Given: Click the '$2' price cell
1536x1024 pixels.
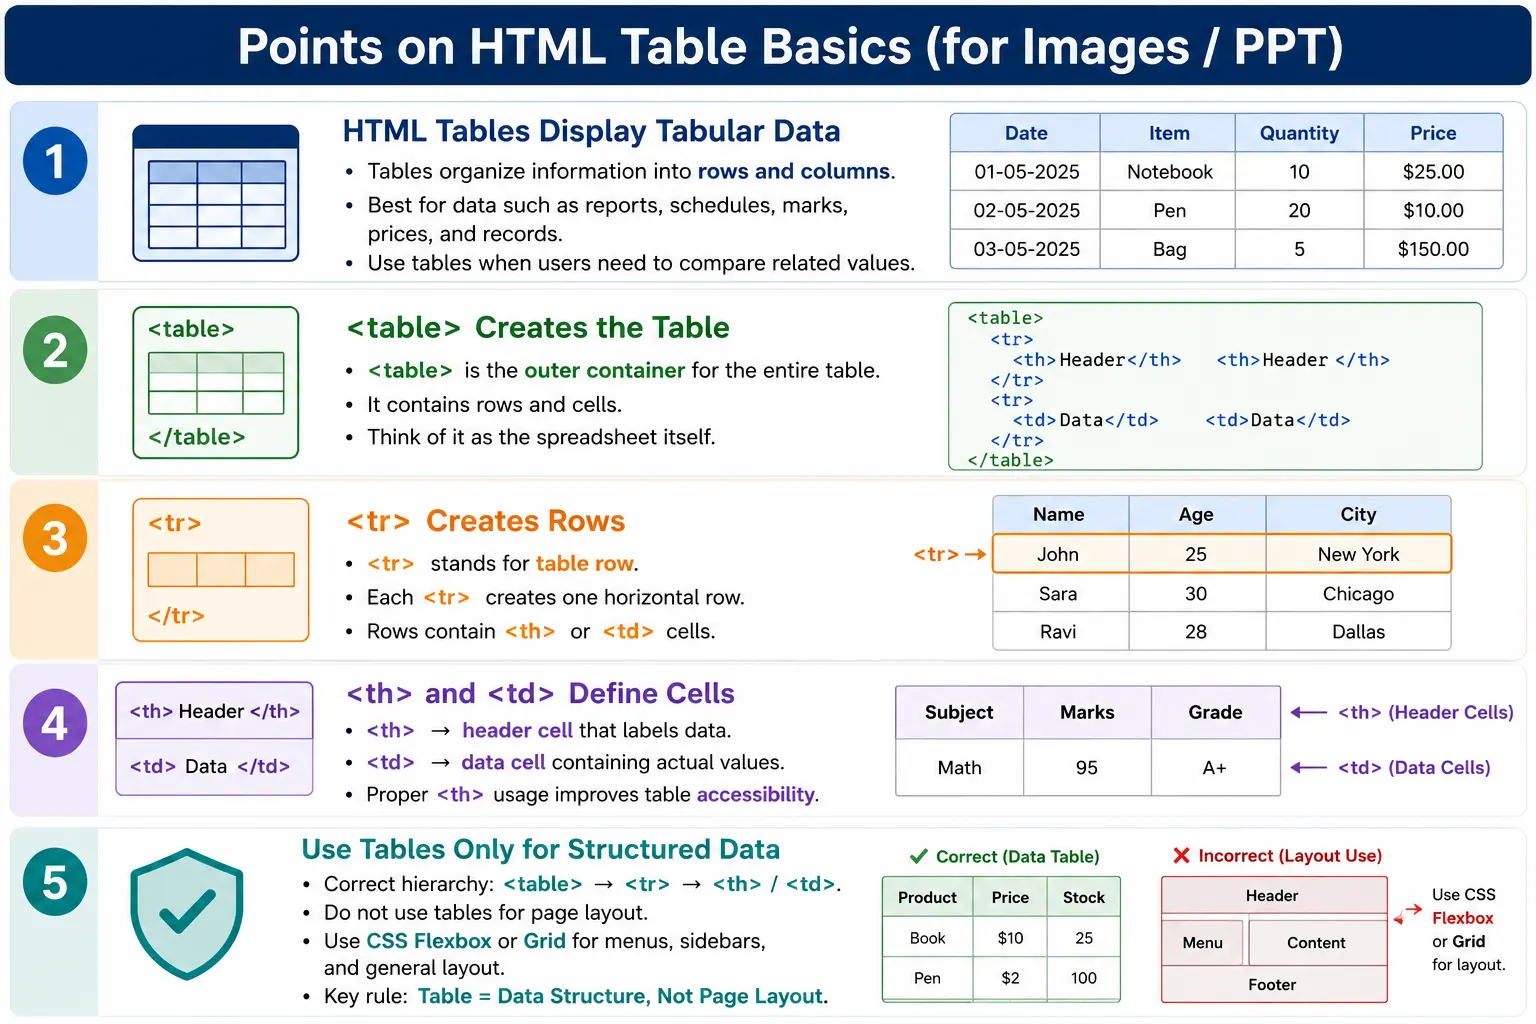Looking at the screenshot, I should 1010,978.
